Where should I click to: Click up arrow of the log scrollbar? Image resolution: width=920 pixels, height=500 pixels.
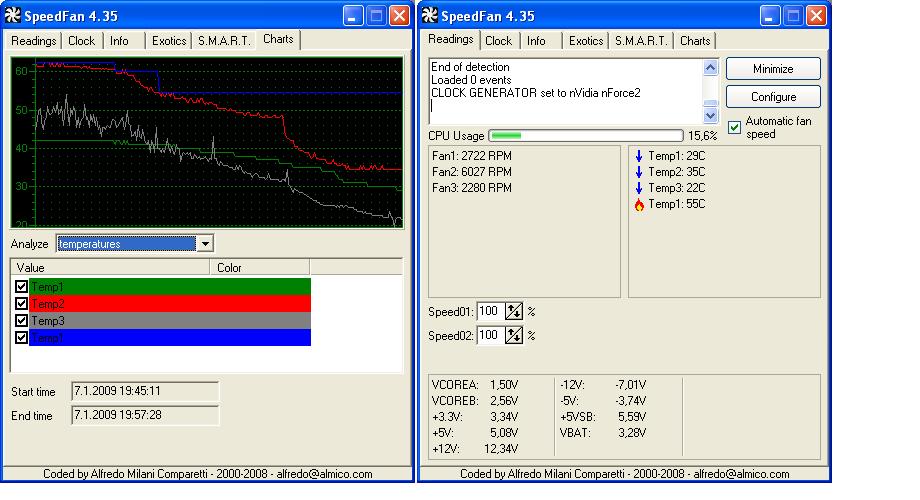click(x=711, y=67)
